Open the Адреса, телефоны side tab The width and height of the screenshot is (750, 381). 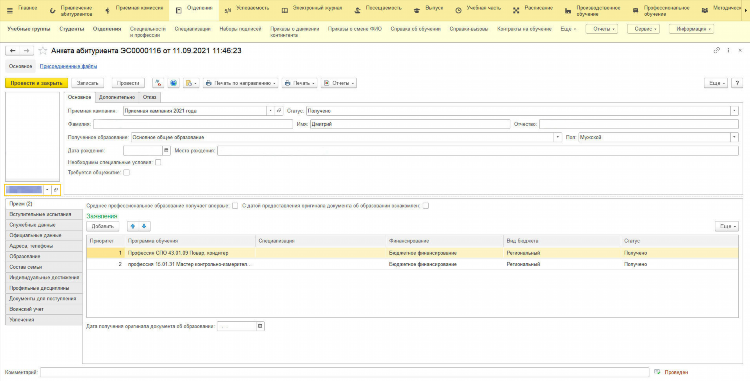point(44,246)
